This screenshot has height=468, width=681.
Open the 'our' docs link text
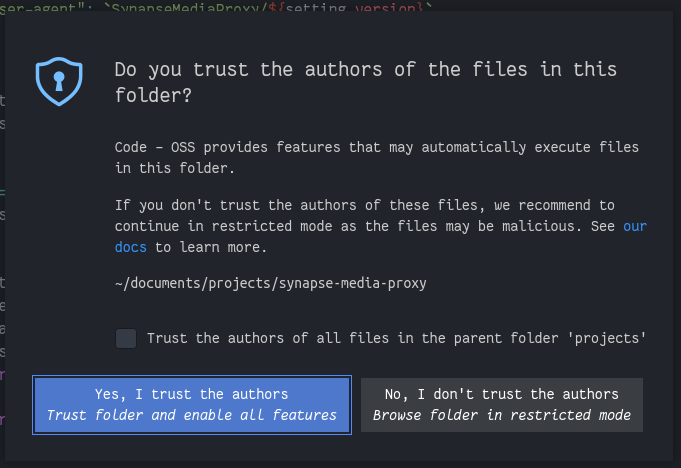pos(635,226)
